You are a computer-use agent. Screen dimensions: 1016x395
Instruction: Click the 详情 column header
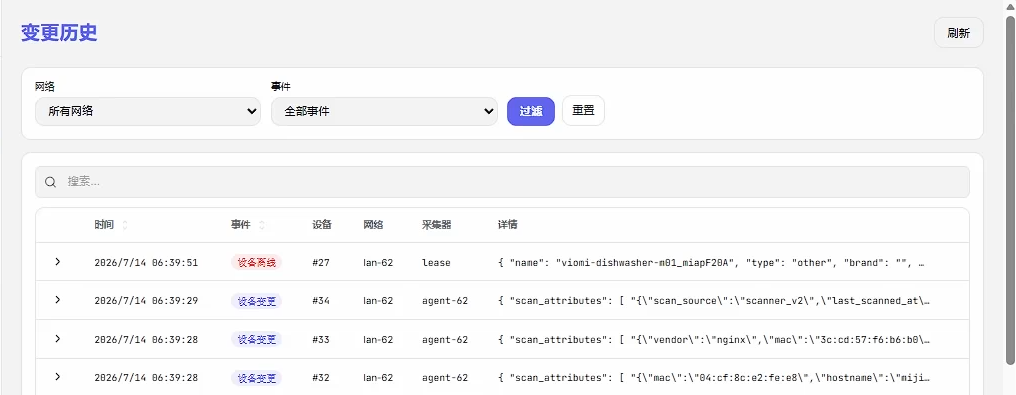click(x=507, y=225)
